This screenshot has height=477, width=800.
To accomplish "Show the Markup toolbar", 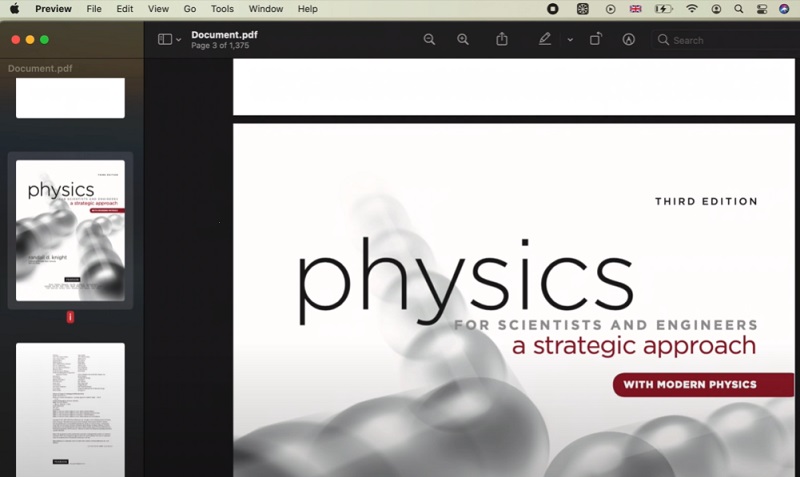I will point(629,39).
